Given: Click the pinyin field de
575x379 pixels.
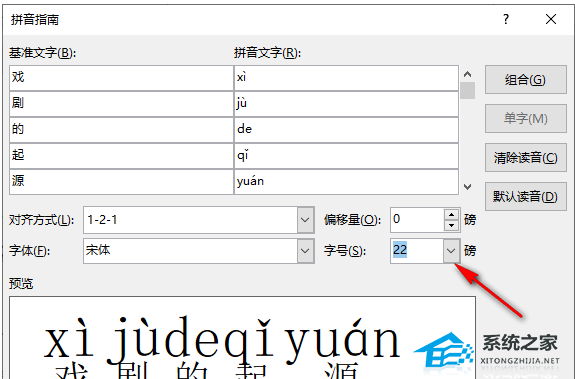Looking at the screenshot, I should pyautogui.click(x=346, y=130).
